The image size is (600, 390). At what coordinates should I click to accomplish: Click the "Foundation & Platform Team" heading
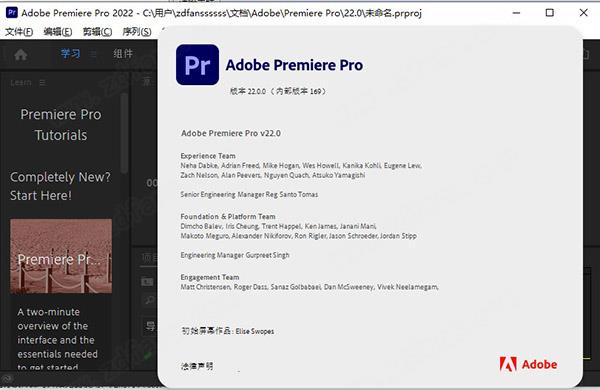[228, 216]
